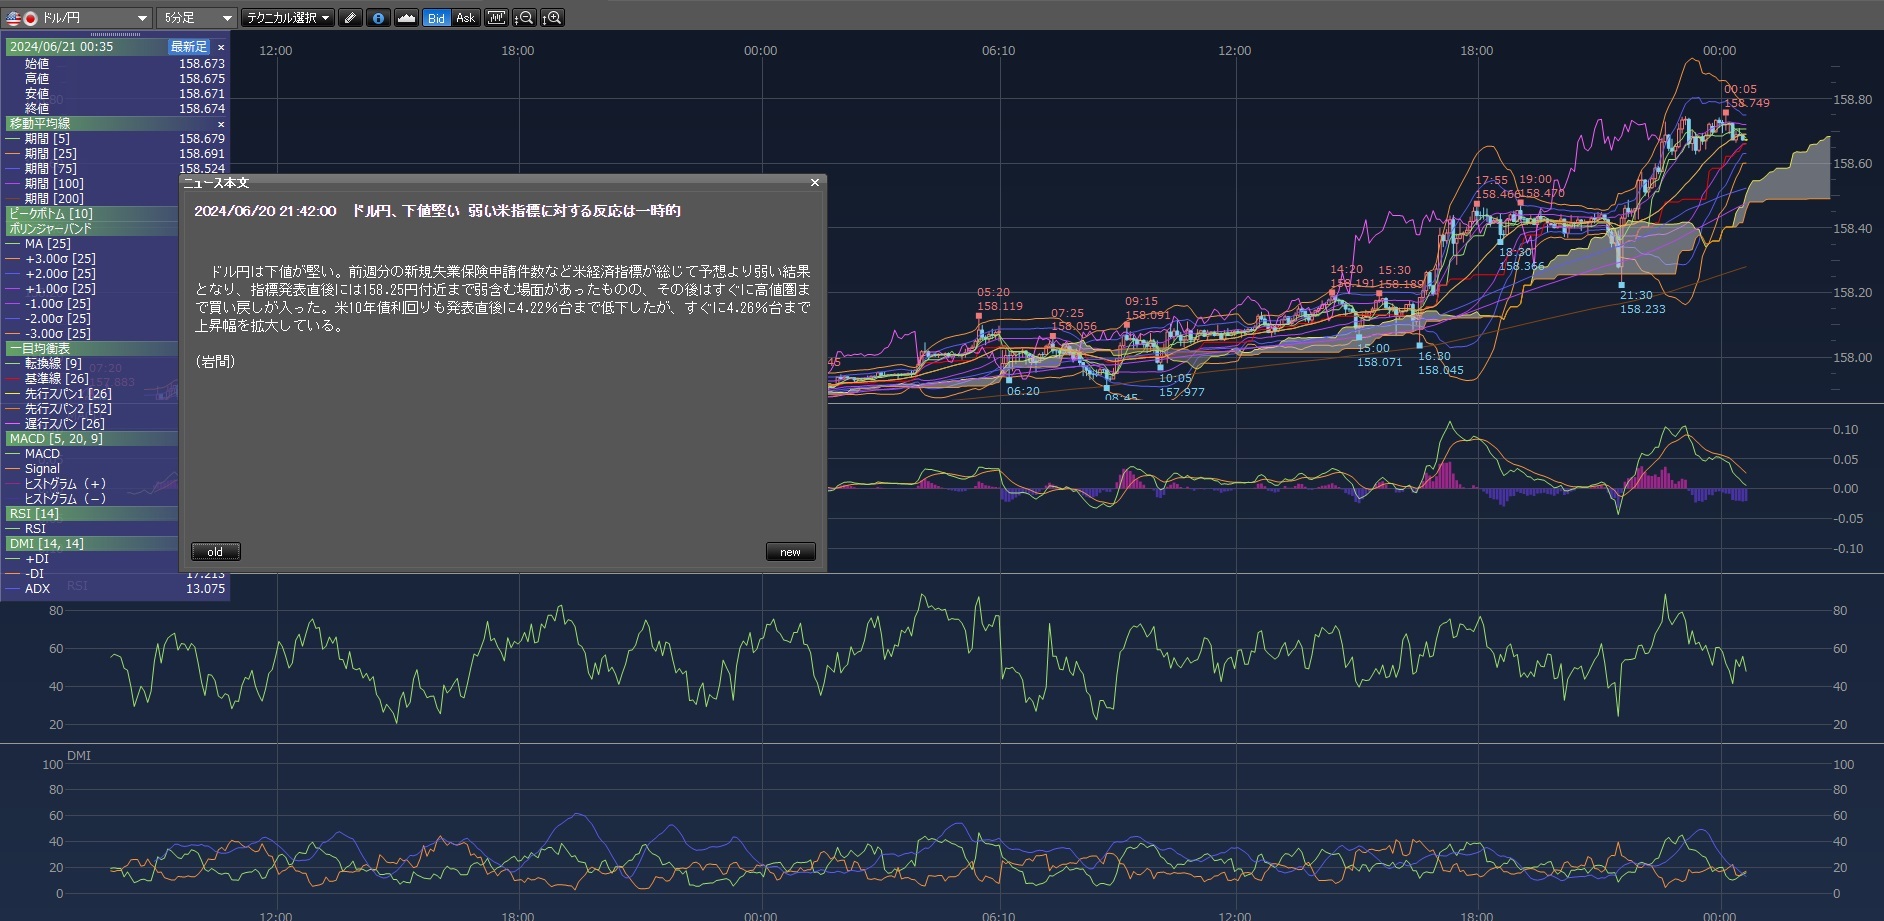The width and height of the screenshot is (1884, 921).
Task: Click the 00:05 peak marker at 158.749
Action: point(1725,112)
